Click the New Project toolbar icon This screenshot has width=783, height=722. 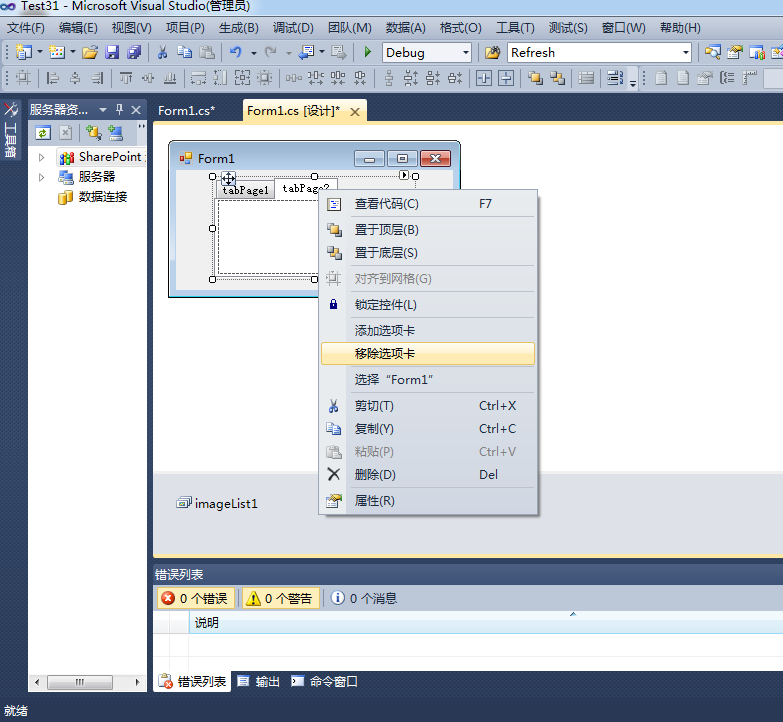(x=23, y=52)
